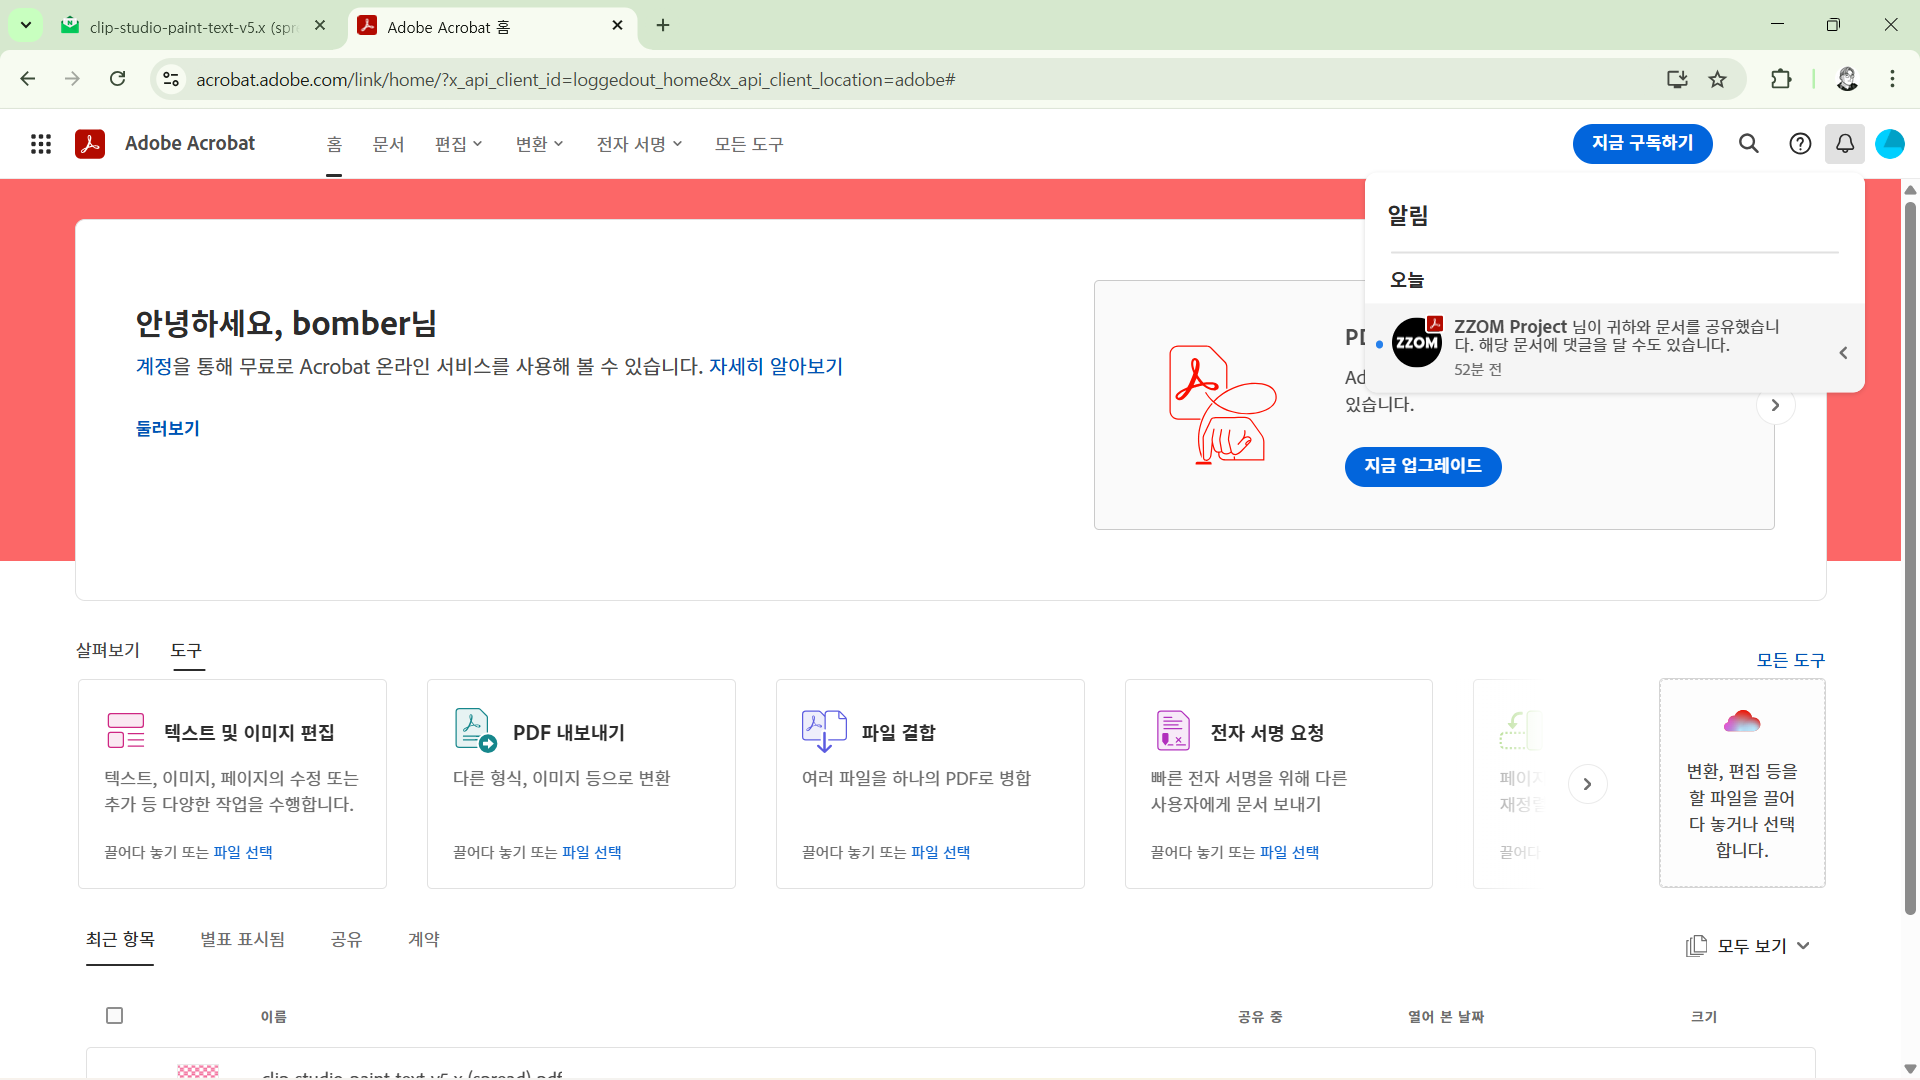Click the Acrobat search magnifier icon
This screenshot has height=1080, width=1920.
[1748, 144]
